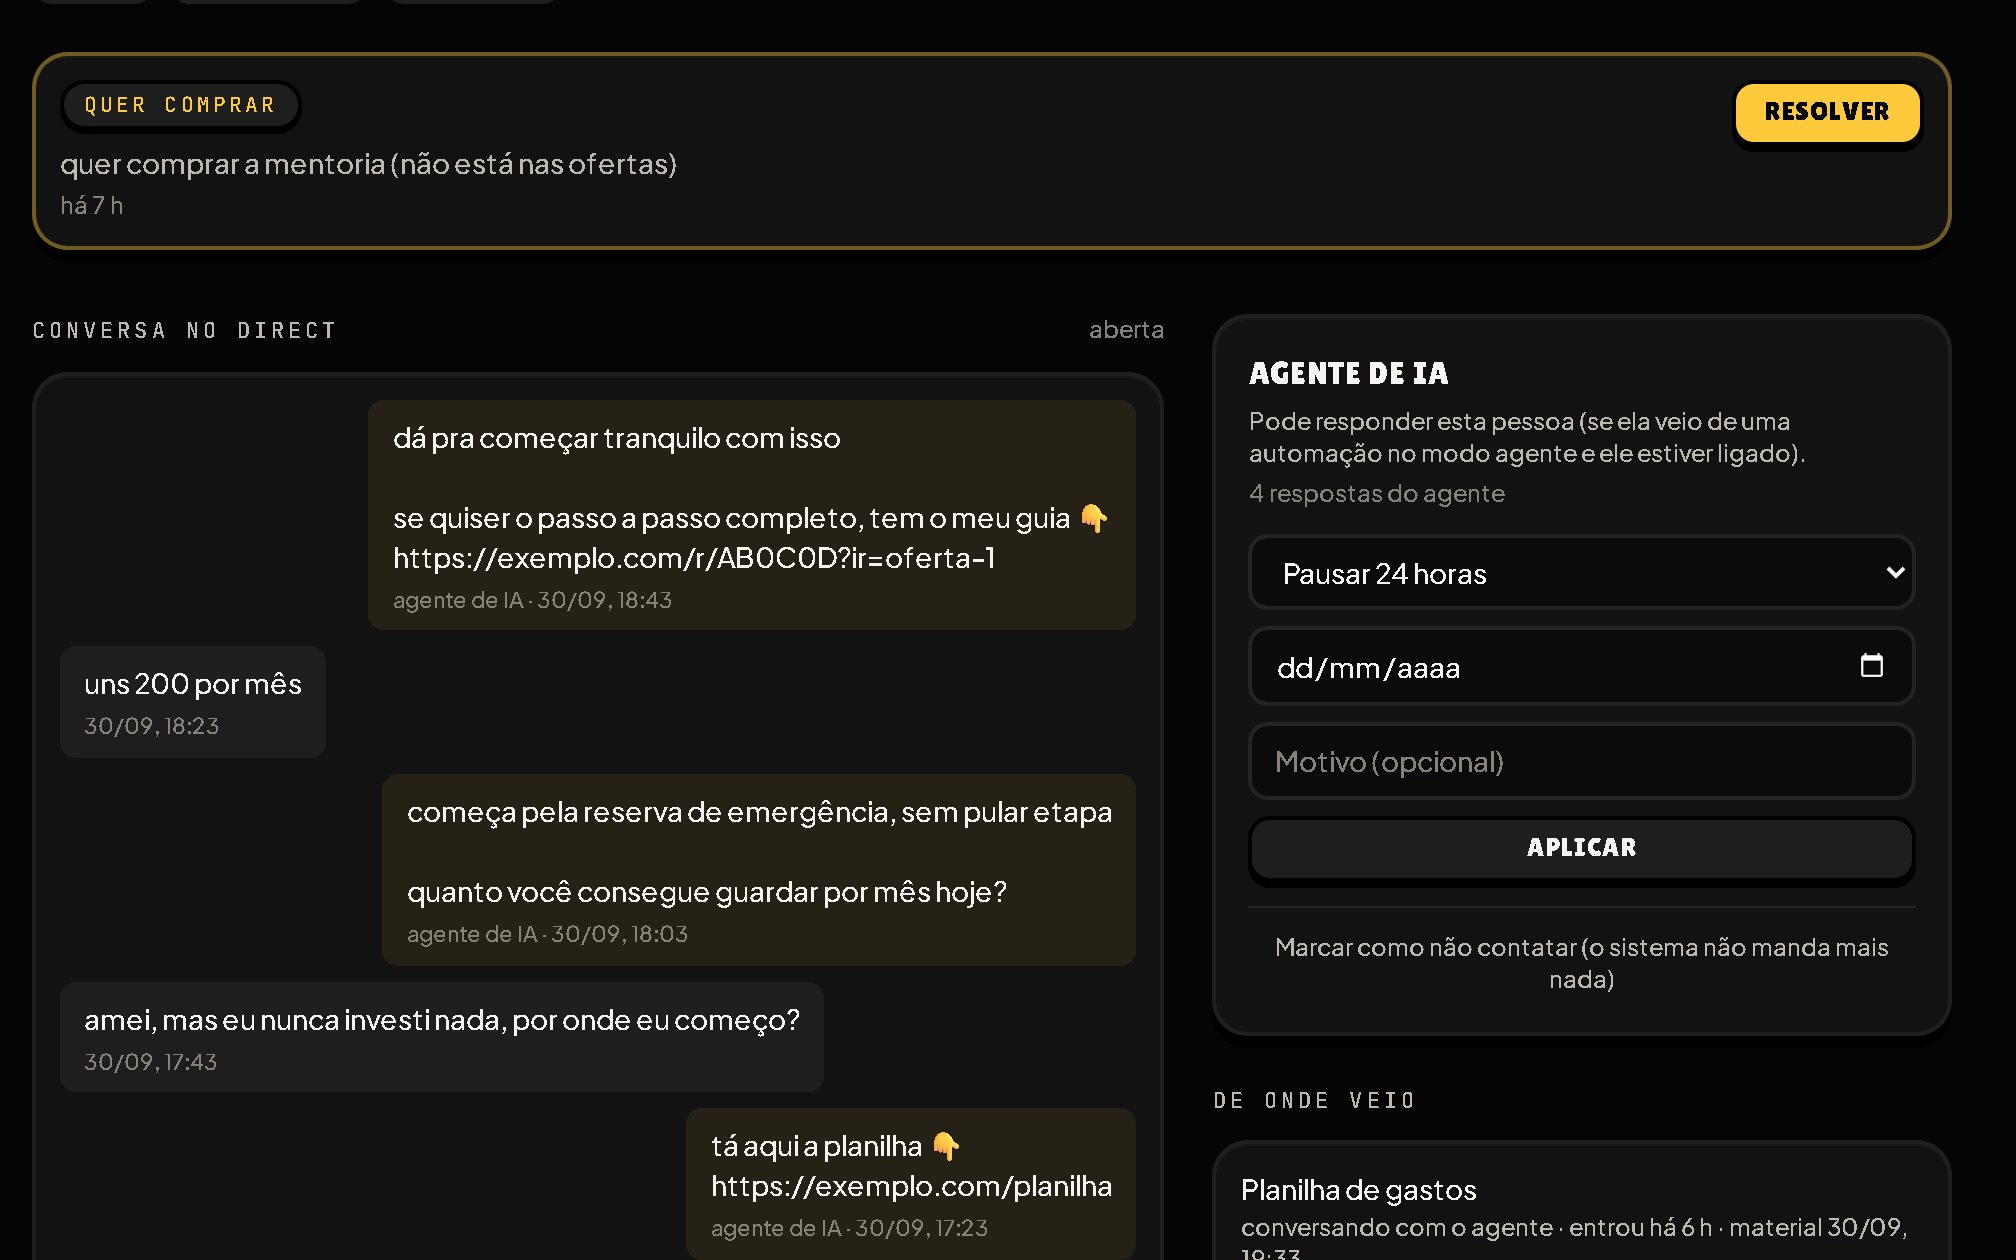2016x1260 pixels.
Task: Open the calendar picker icon
Action: point(1871,666)
